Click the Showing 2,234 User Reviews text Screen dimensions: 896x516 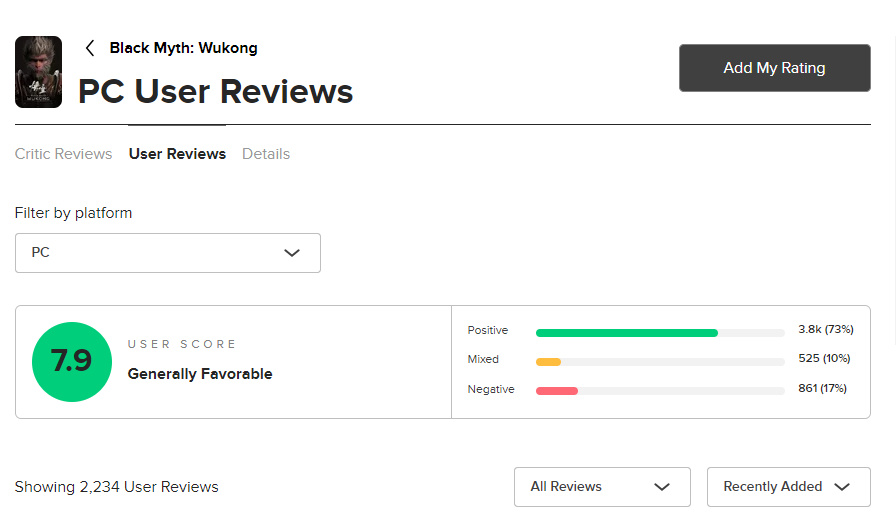[117, 487]
